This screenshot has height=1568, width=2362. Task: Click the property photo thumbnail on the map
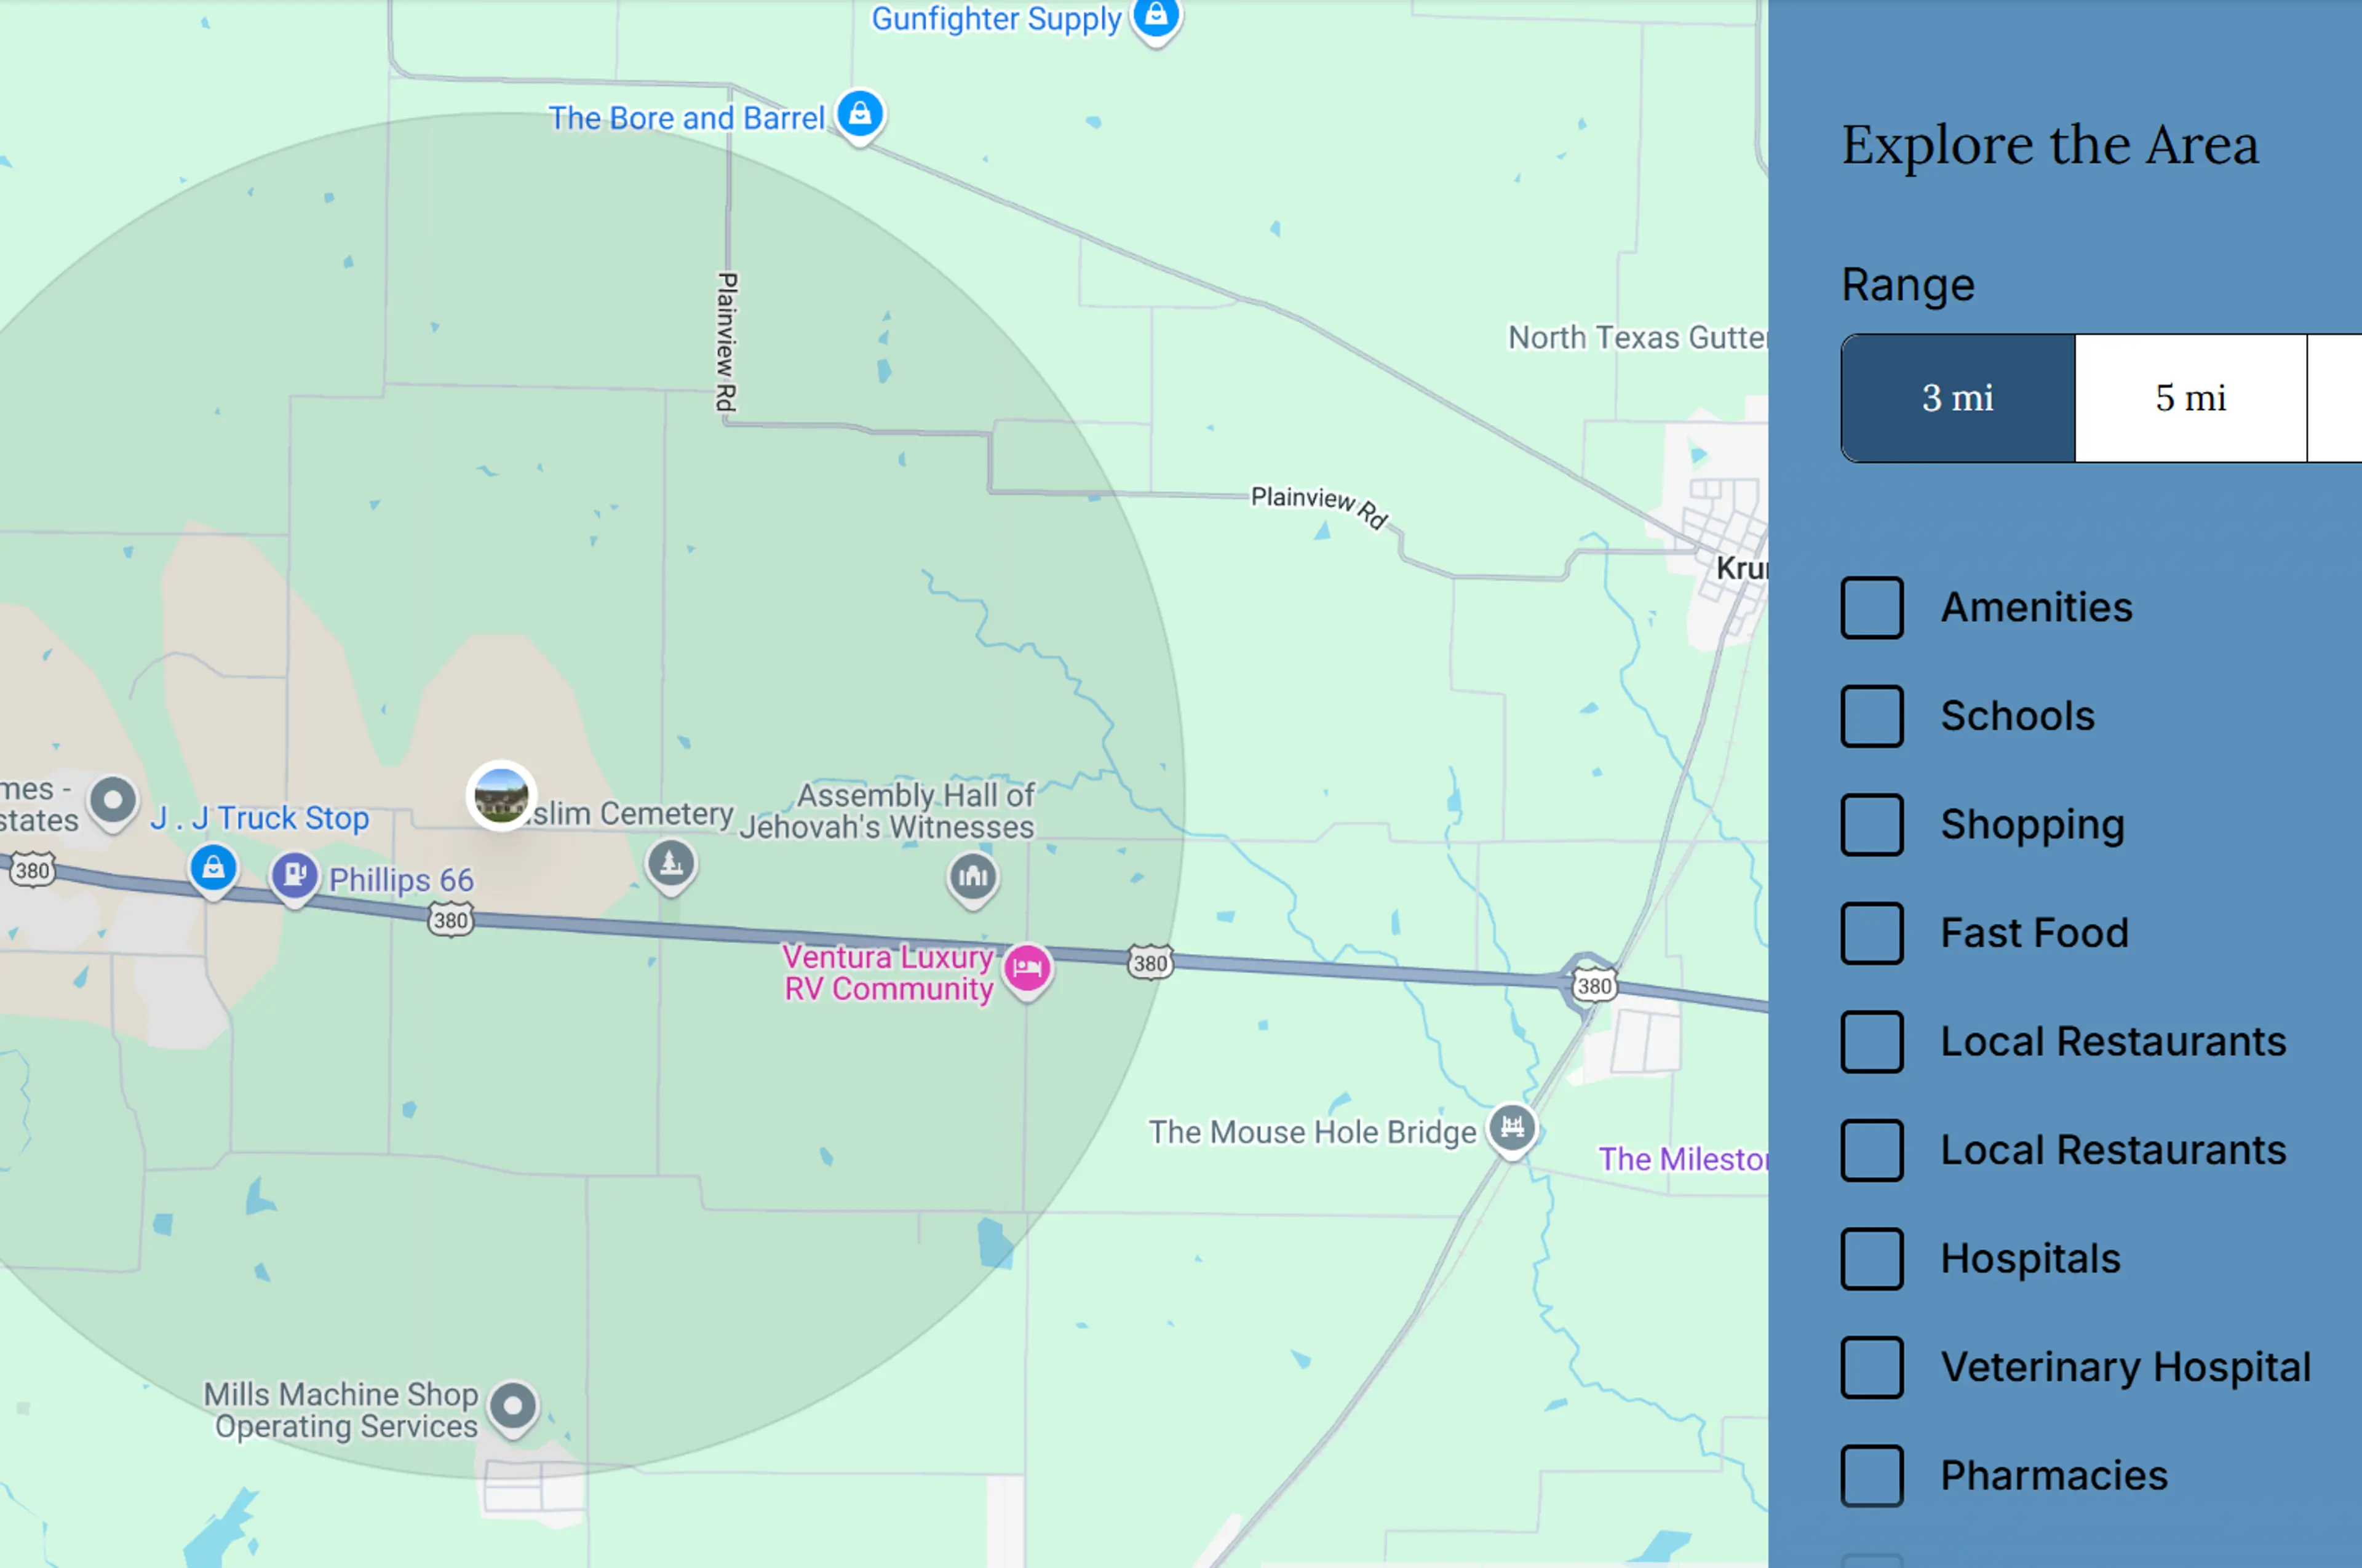point(502,796)
